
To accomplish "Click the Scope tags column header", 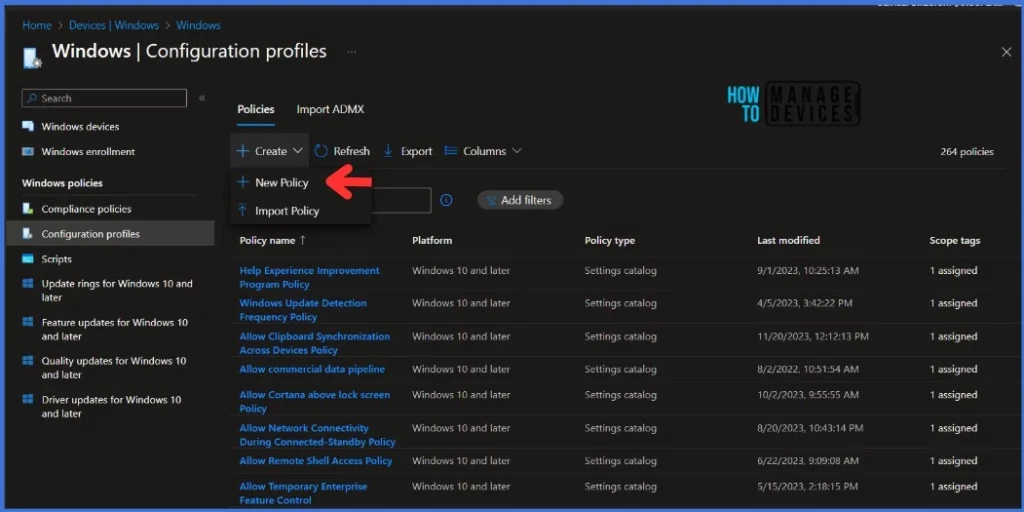I will (x=955, y=240).
